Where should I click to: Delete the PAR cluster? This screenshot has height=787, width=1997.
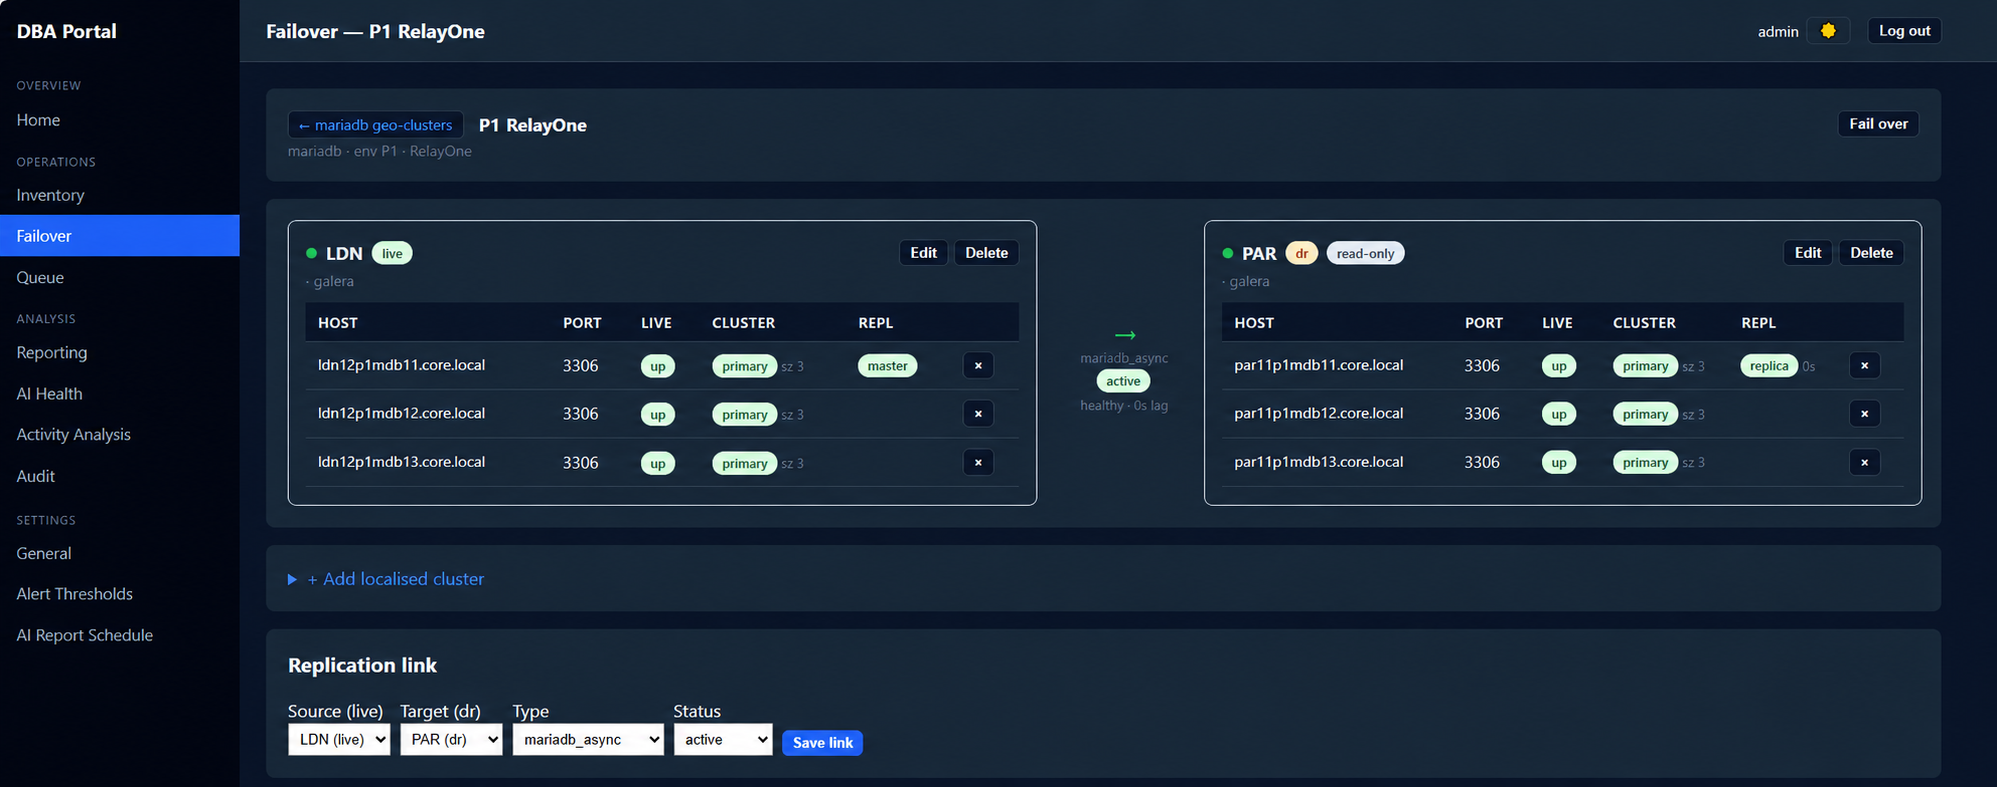[1871, 253]
